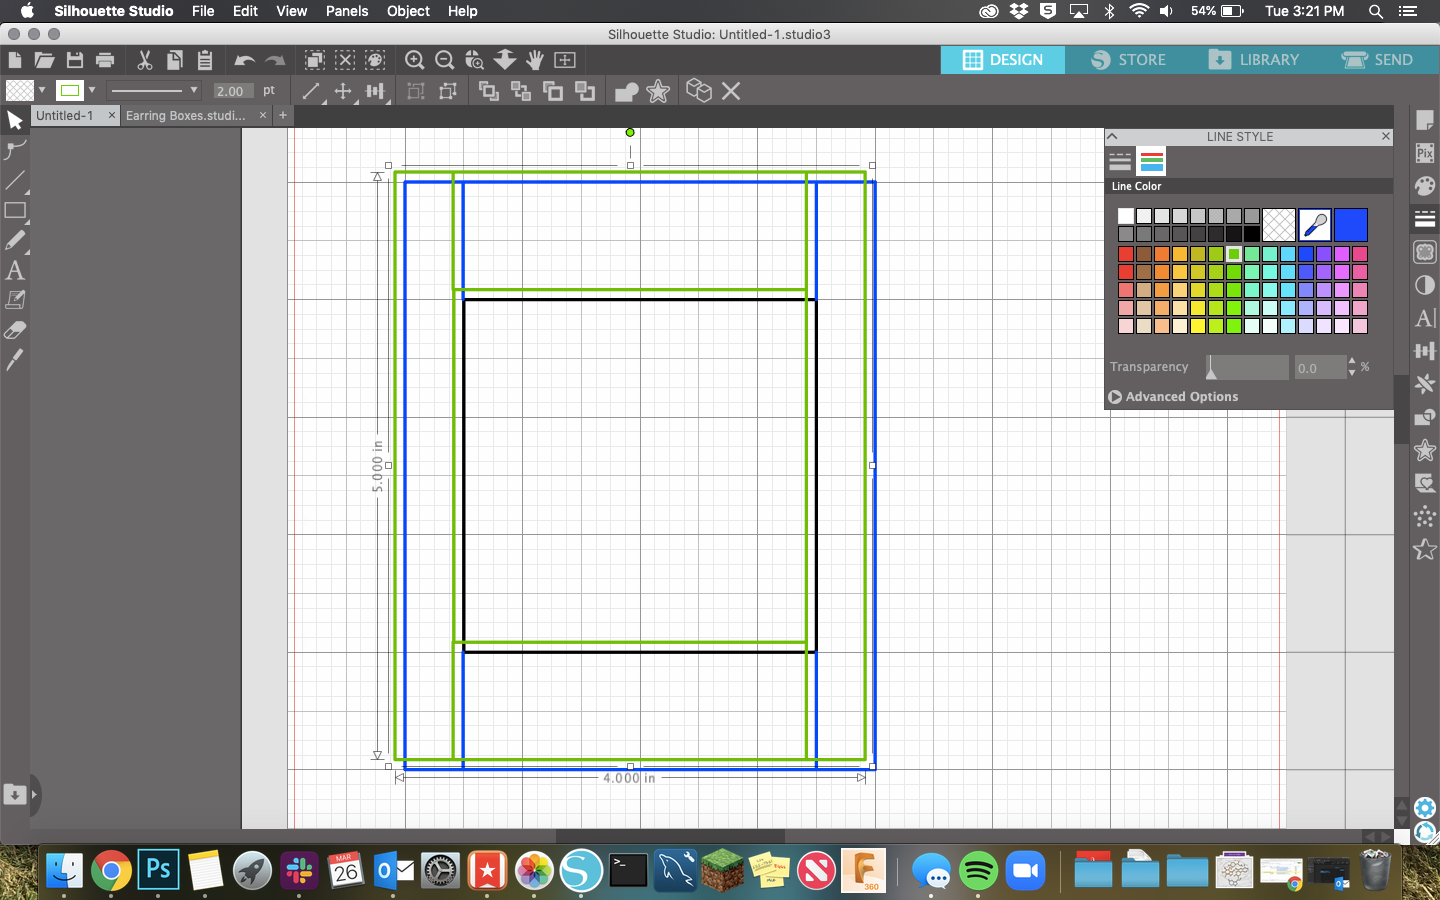This screenshot has width=1440, height=900.
Task: Click the Undo arrow icon
Action: [244, 60]
